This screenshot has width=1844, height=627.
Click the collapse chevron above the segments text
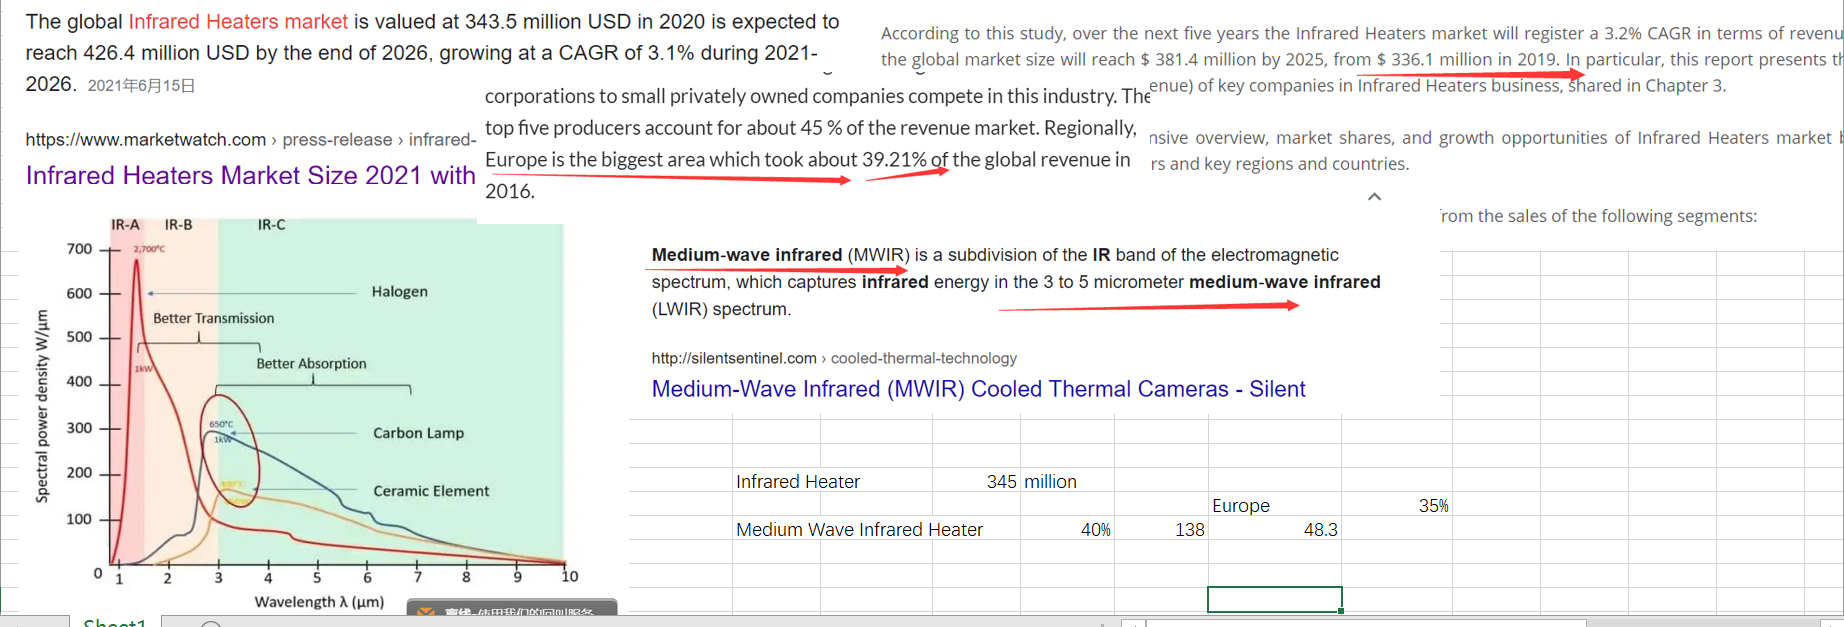(1374, 197)
